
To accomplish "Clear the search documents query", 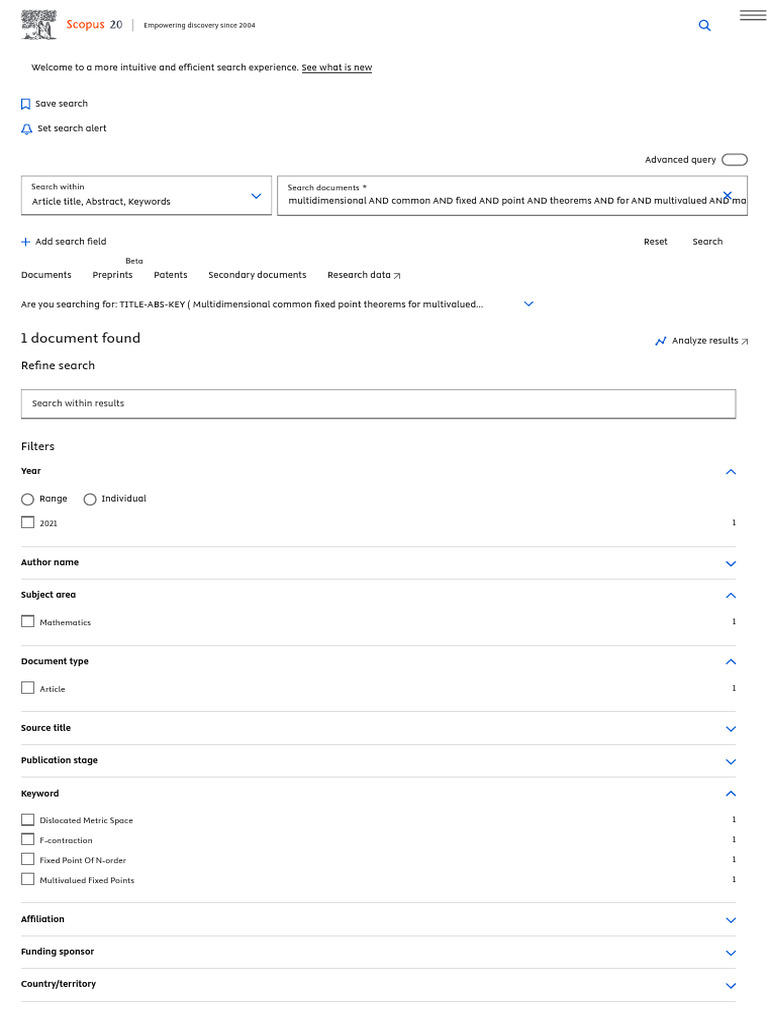I will (728, 195).
